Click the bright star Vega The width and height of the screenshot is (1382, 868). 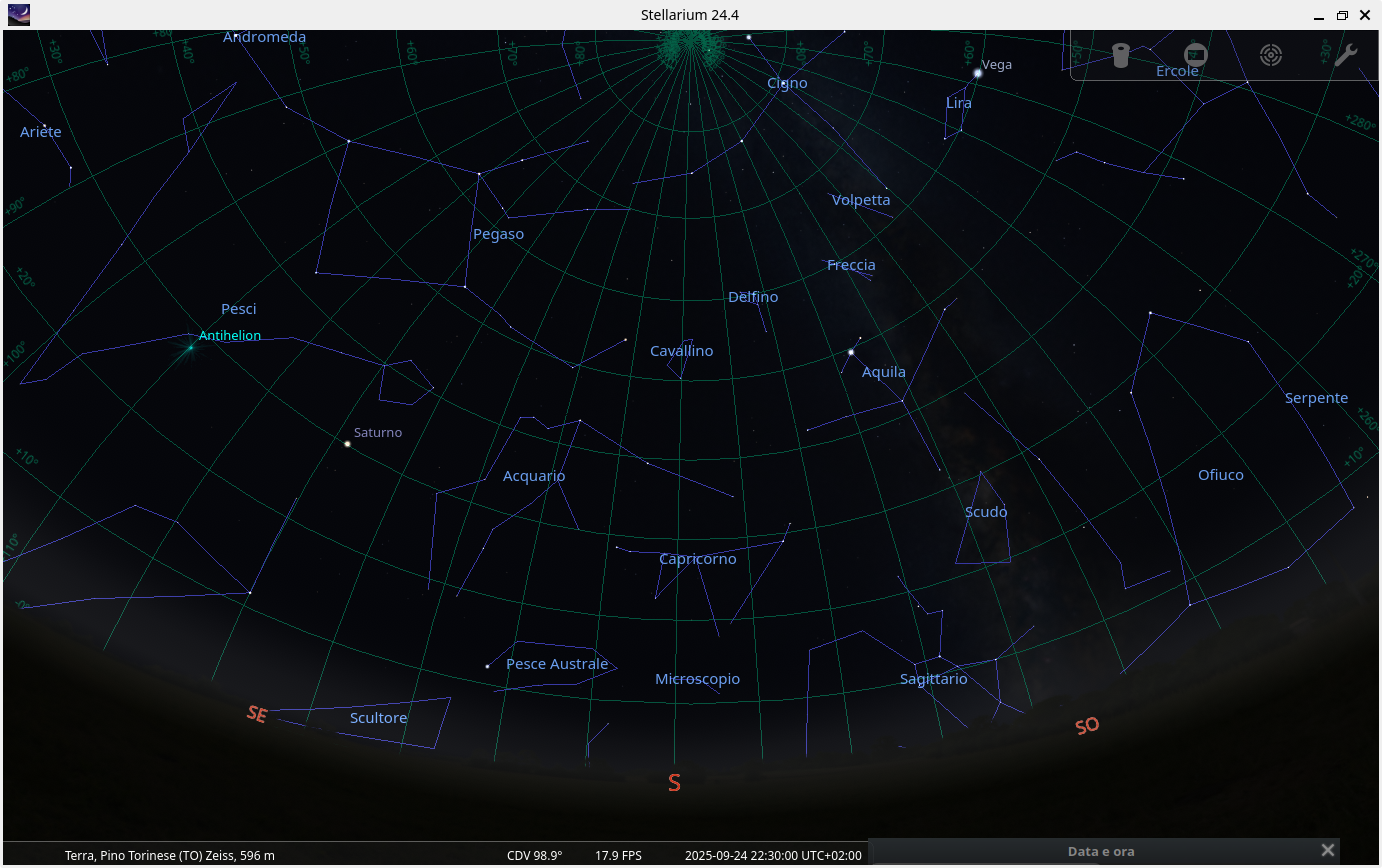tap(975, 73)
